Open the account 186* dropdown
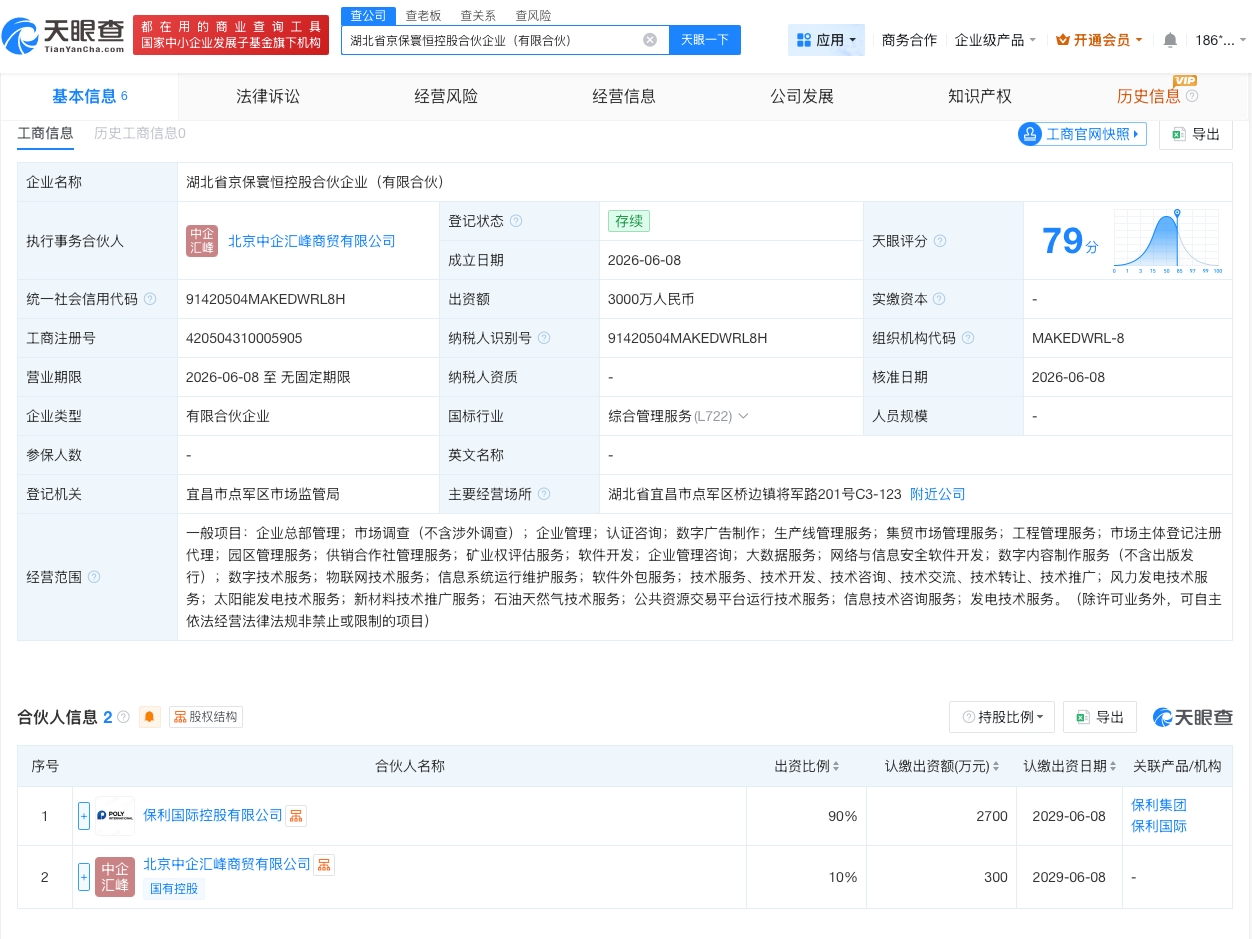The image size is (1252, 939). pos(1220,40)
